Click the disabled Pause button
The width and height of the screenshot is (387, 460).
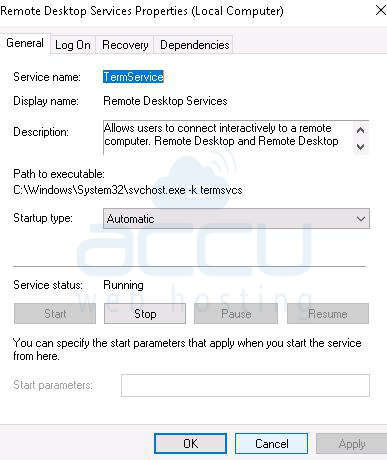click(x=236, y=314)
